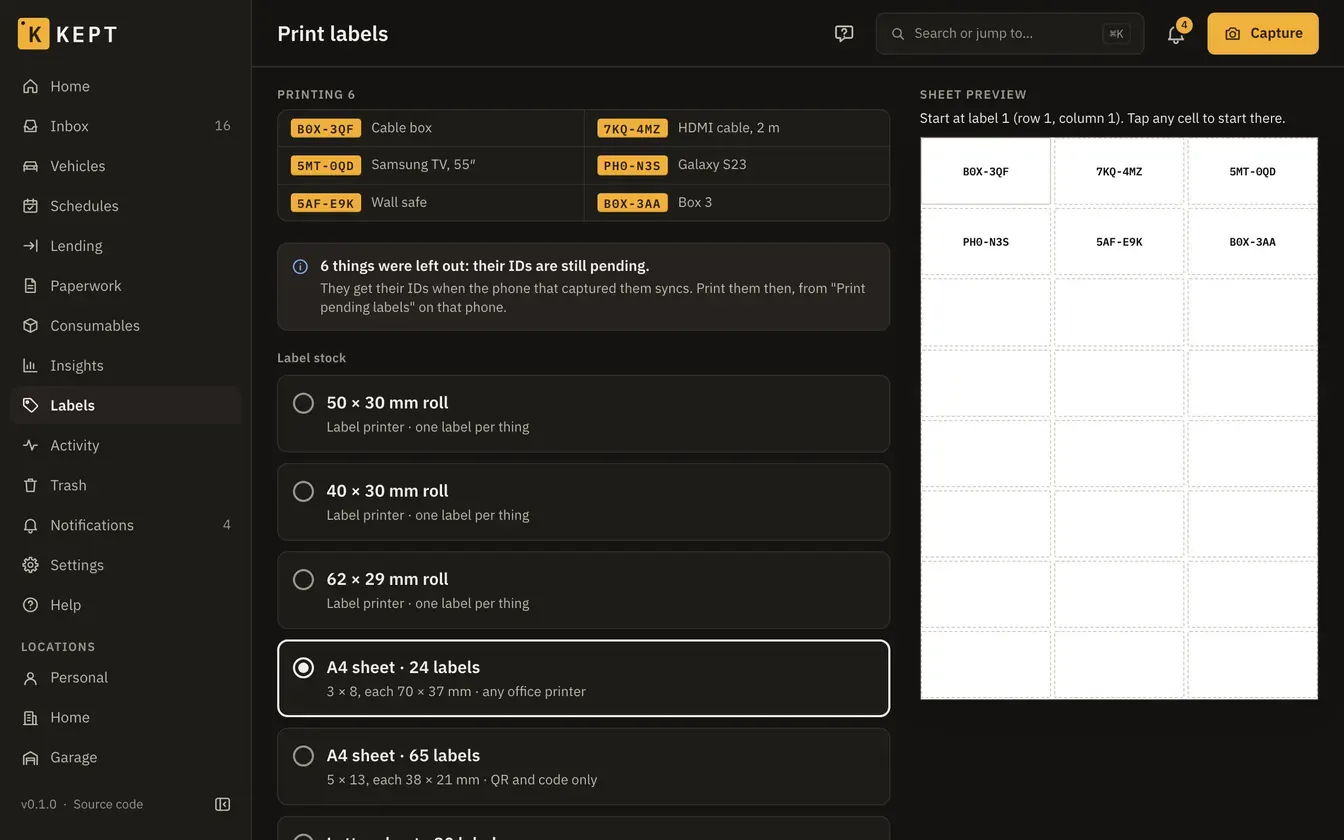Viewport: 1344px width, 840px height.
Task: Click the Activity pulse icon
Action: [31, 446]
